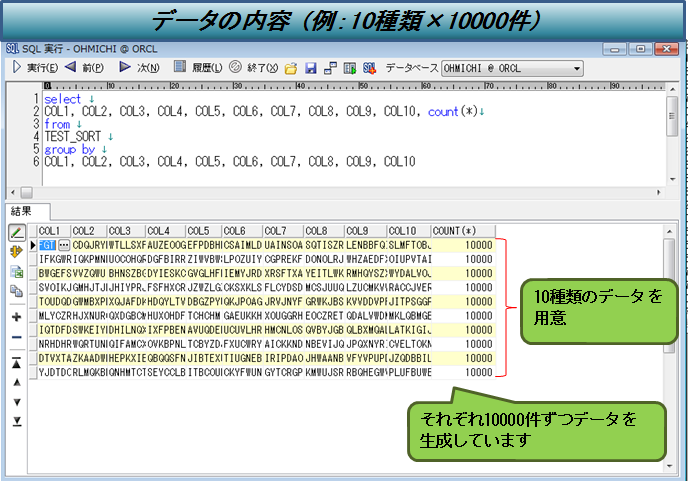Click the 次 (Next) arrow button
Image resolution: width=688 pixels, height=481 pixels.
(141, 68)
